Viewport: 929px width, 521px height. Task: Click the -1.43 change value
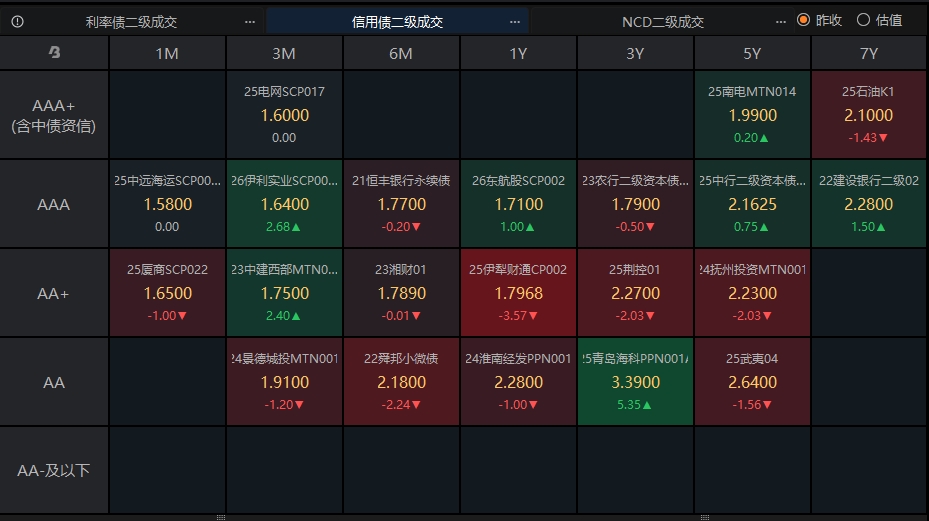point(868,138)
